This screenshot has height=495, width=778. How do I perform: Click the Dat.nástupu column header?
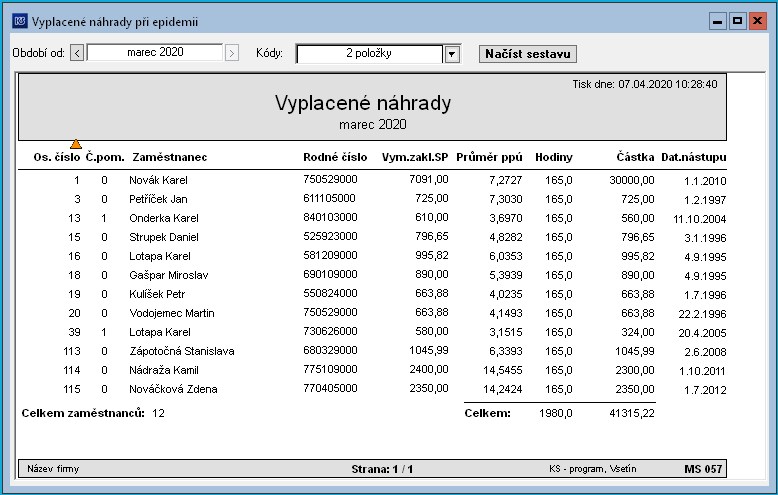[694, 157]
